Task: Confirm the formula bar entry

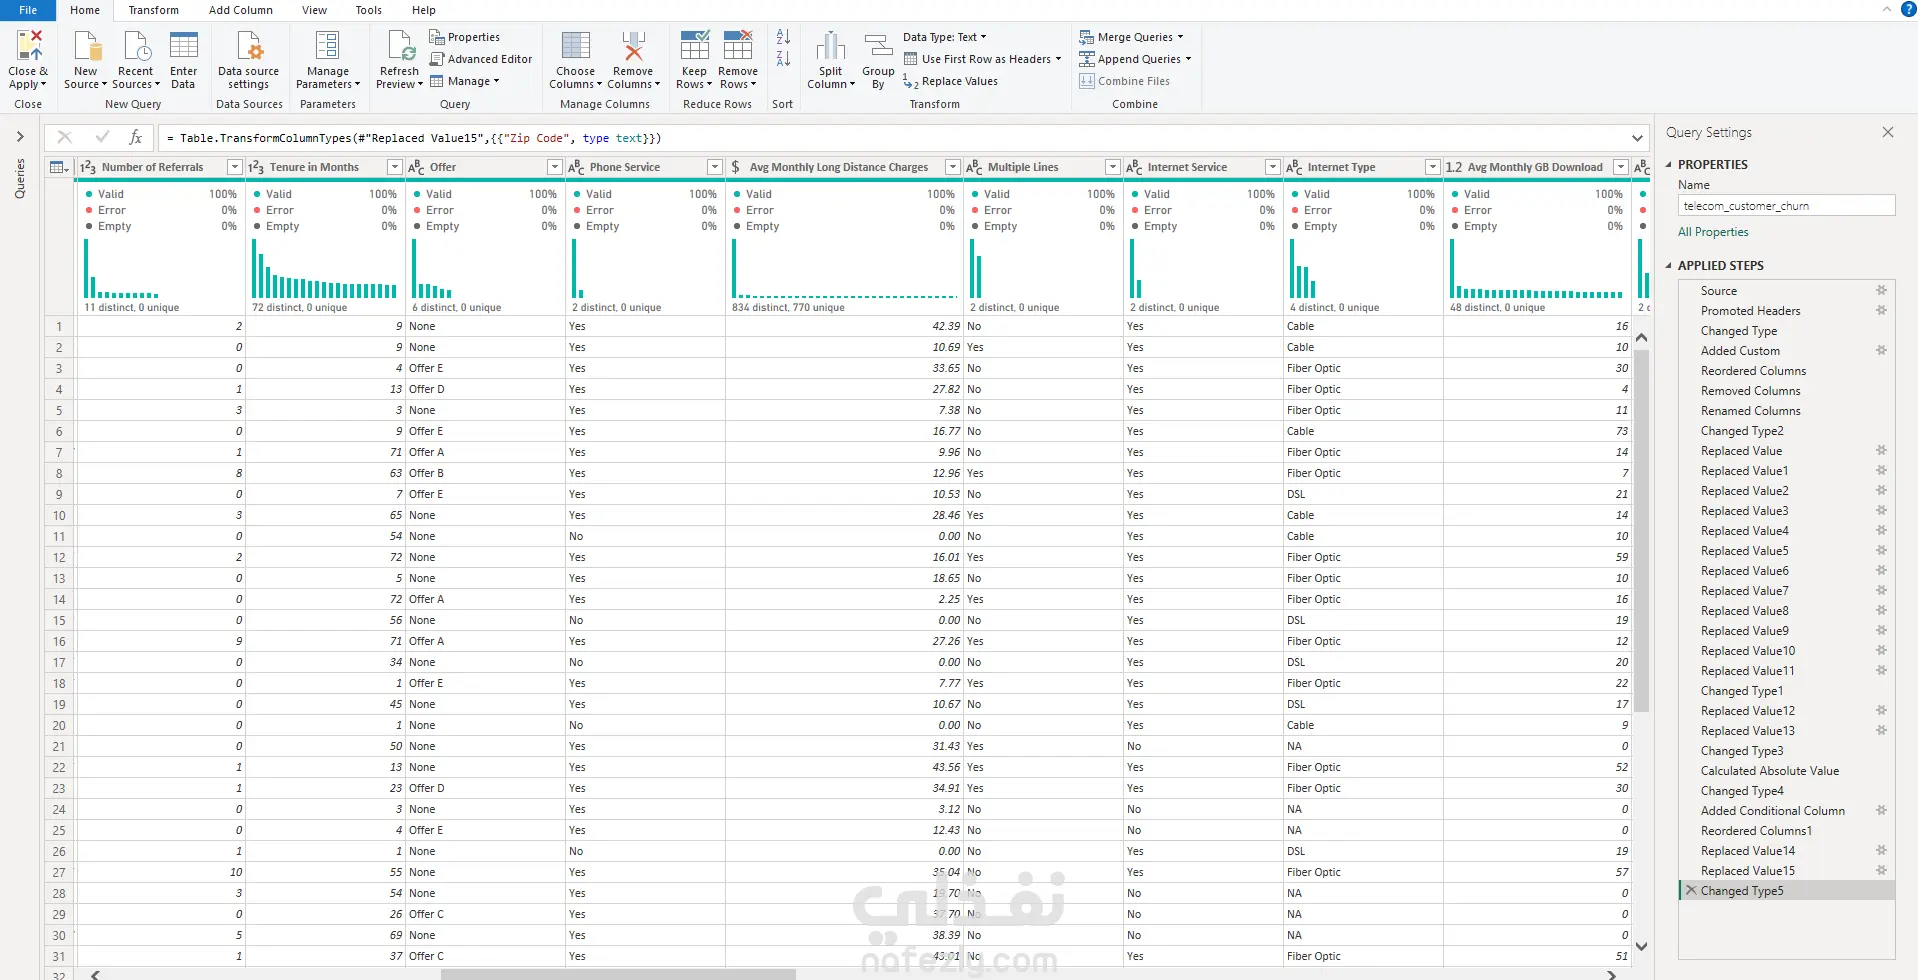Action: (x=101, y=137)
